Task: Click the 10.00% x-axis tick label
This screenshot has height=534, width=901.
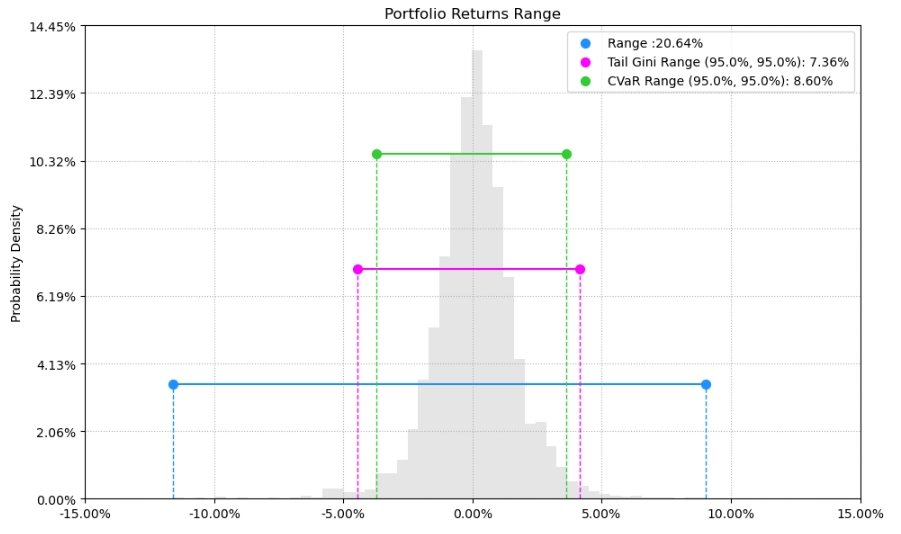Action: pos(731,514)
